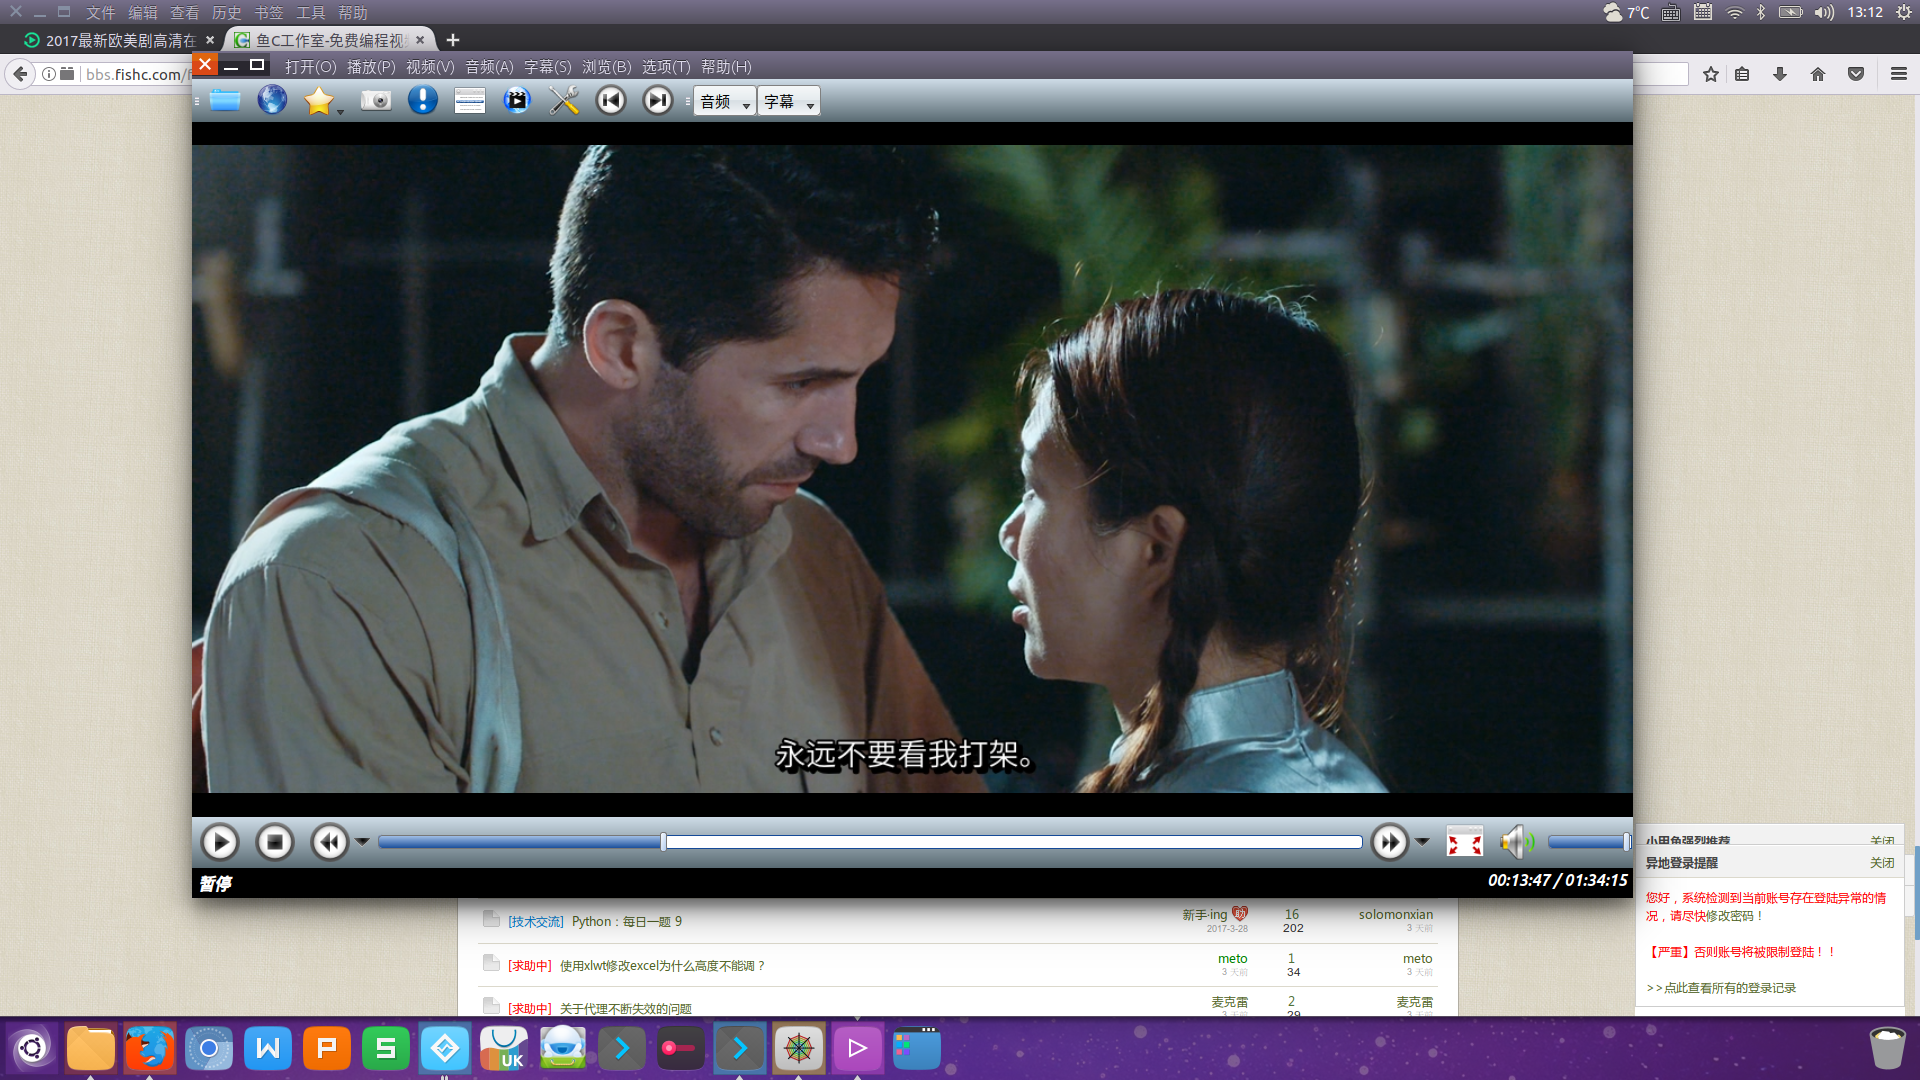Open the 视频(V) menu

(x=430, y=67)
